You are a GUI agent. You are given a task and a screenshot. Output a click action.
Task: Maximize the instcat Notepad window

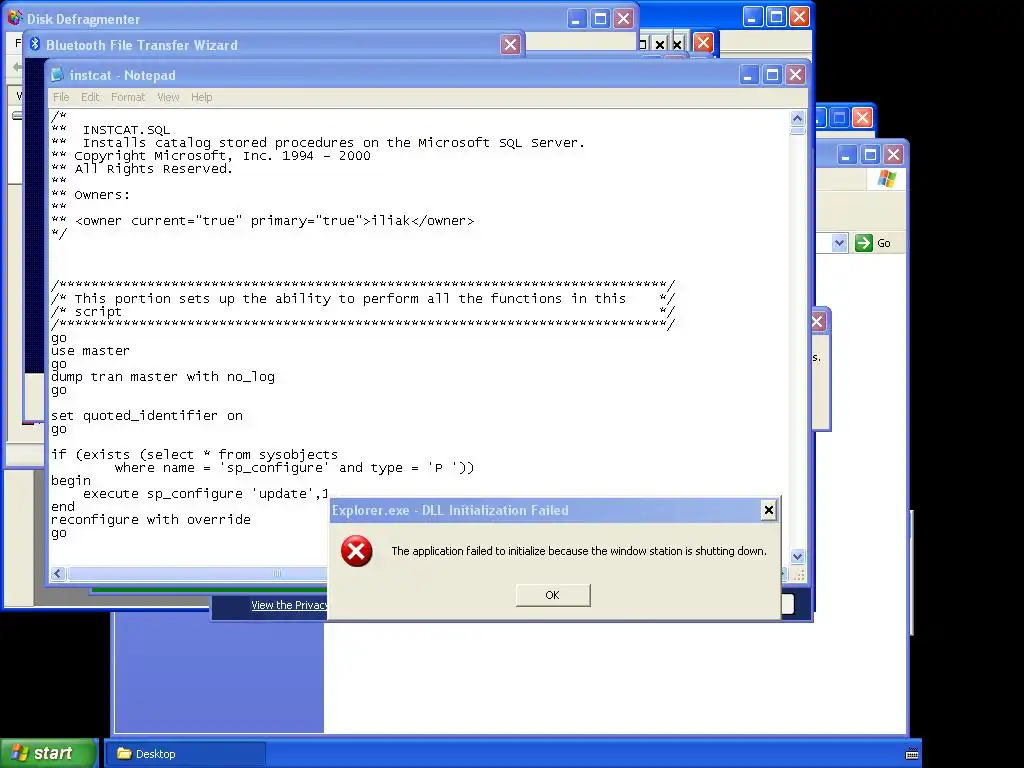[x=772, y=75]
